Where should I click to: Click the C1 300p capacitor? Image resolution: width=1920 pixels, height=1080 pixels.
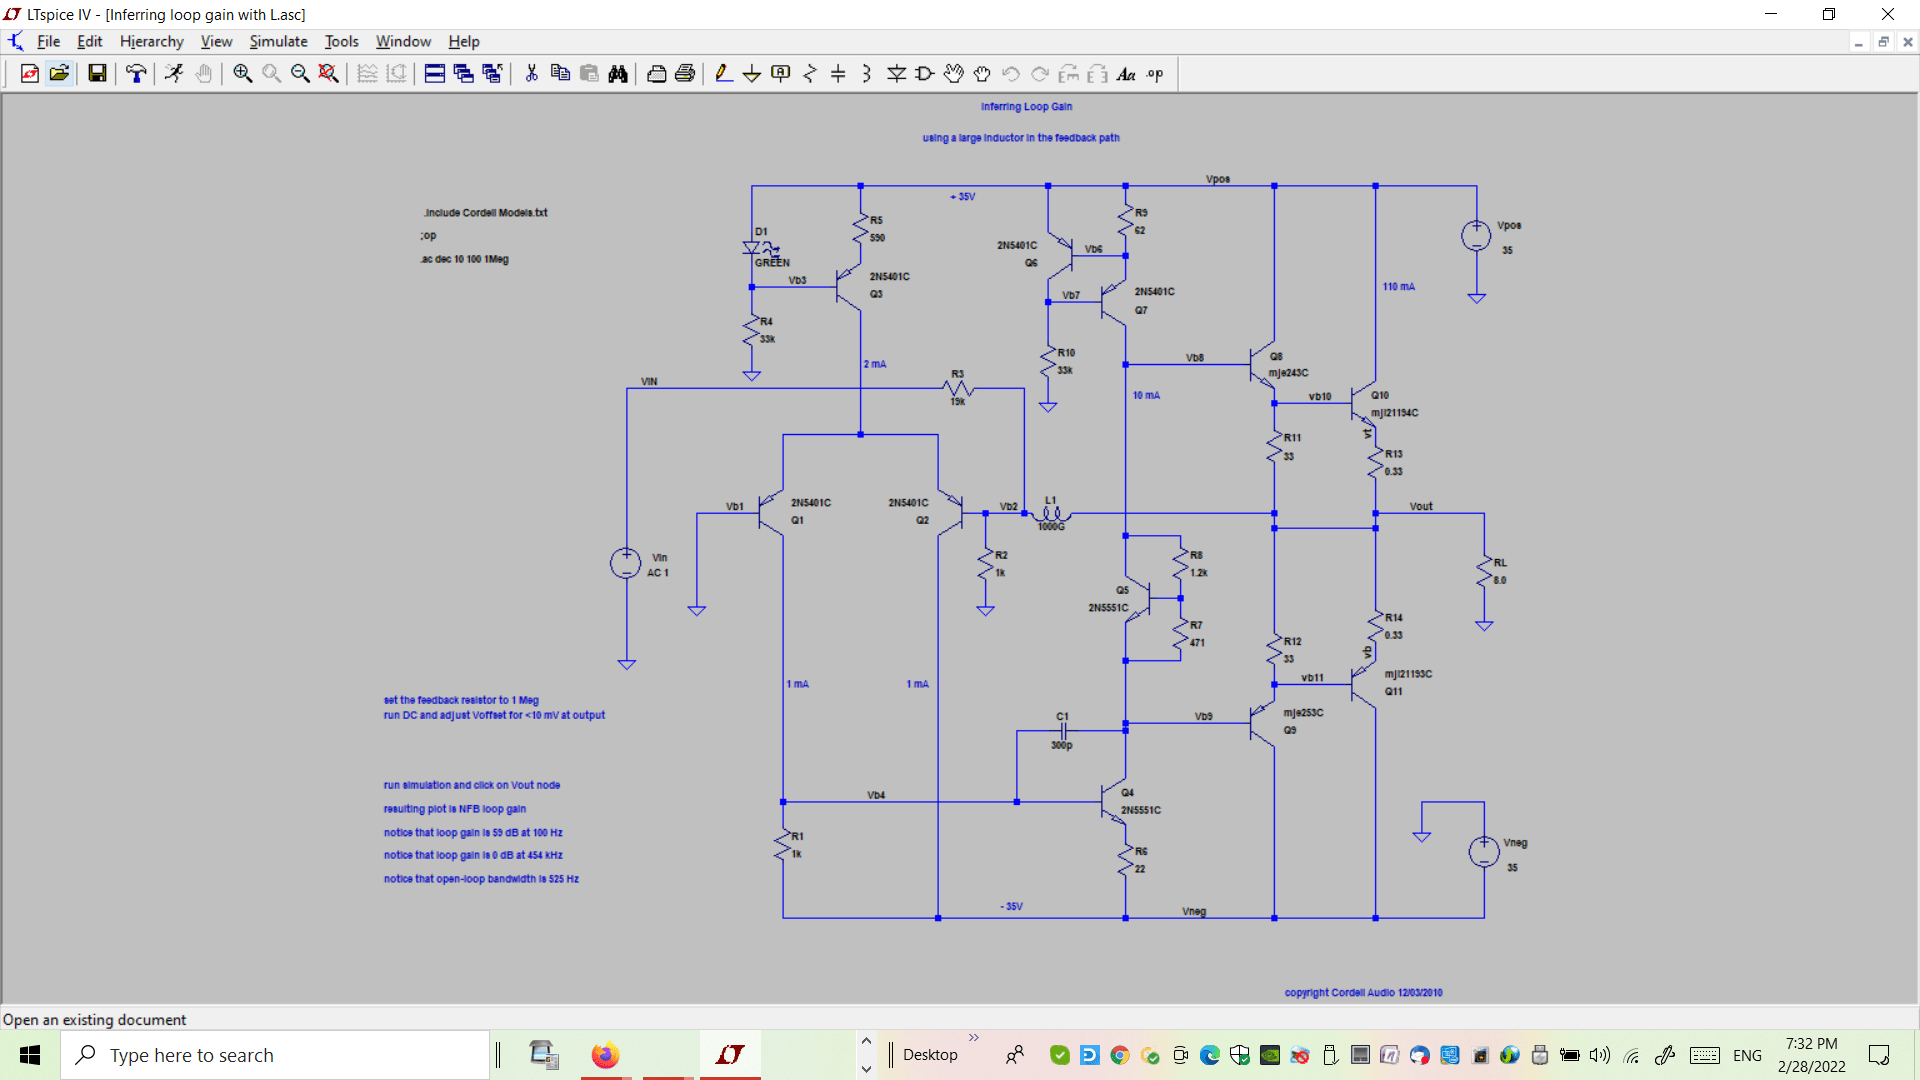click(1063, 731)
